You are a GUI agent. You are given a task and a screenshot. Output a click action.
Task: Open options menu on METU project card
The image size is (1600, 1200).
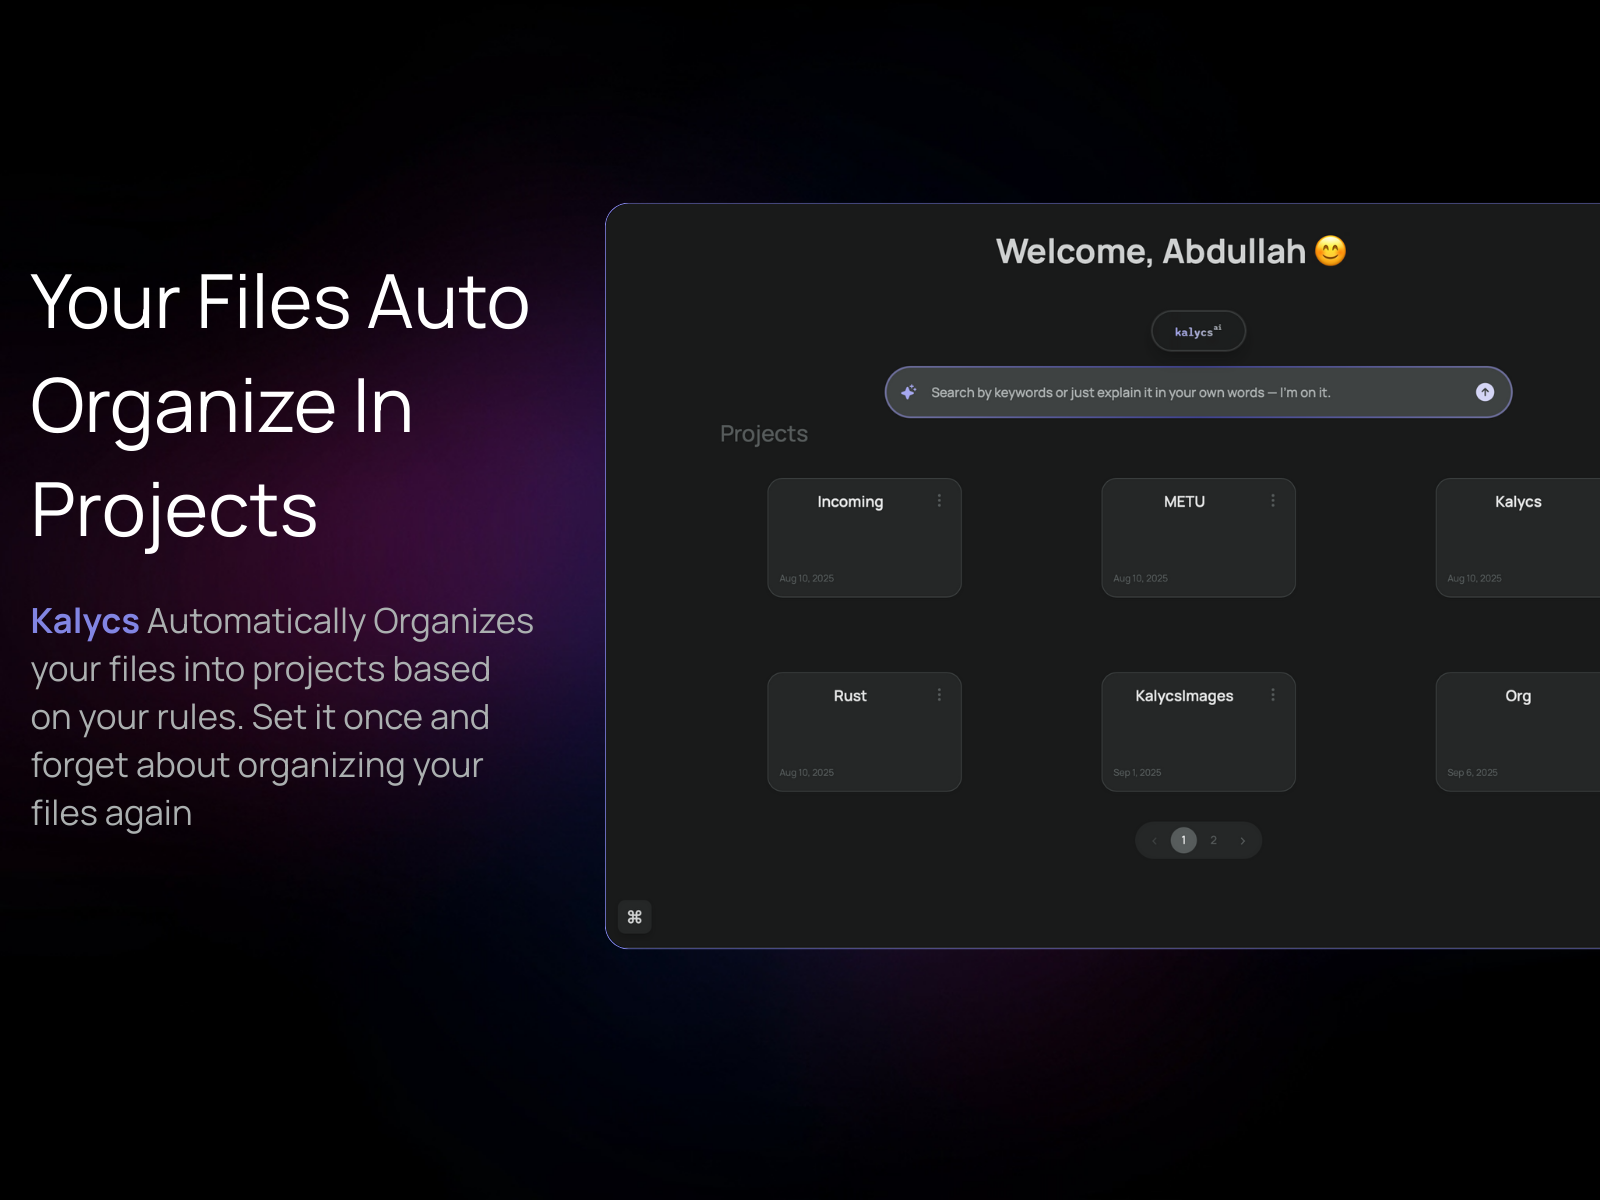coord(1273,501)
